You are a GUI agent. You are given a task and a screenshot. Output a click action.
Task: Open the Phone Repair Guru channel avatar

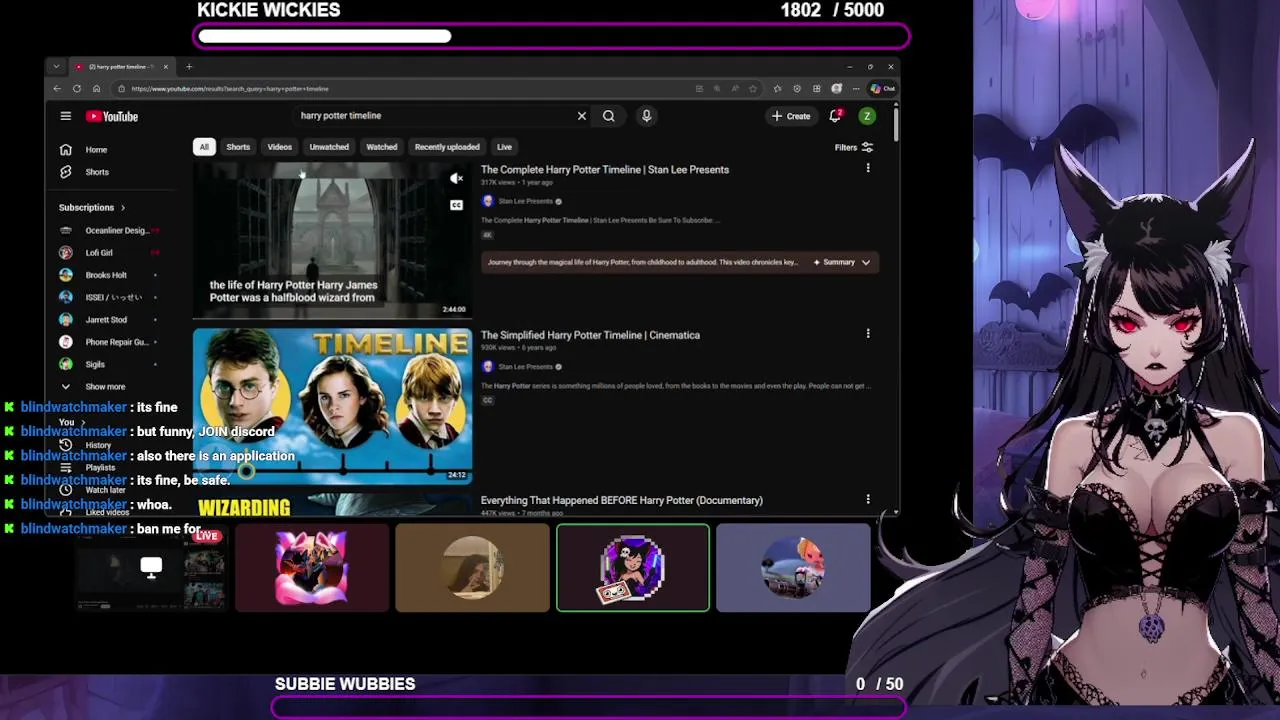pyautogui.click(x=65, y=342)
